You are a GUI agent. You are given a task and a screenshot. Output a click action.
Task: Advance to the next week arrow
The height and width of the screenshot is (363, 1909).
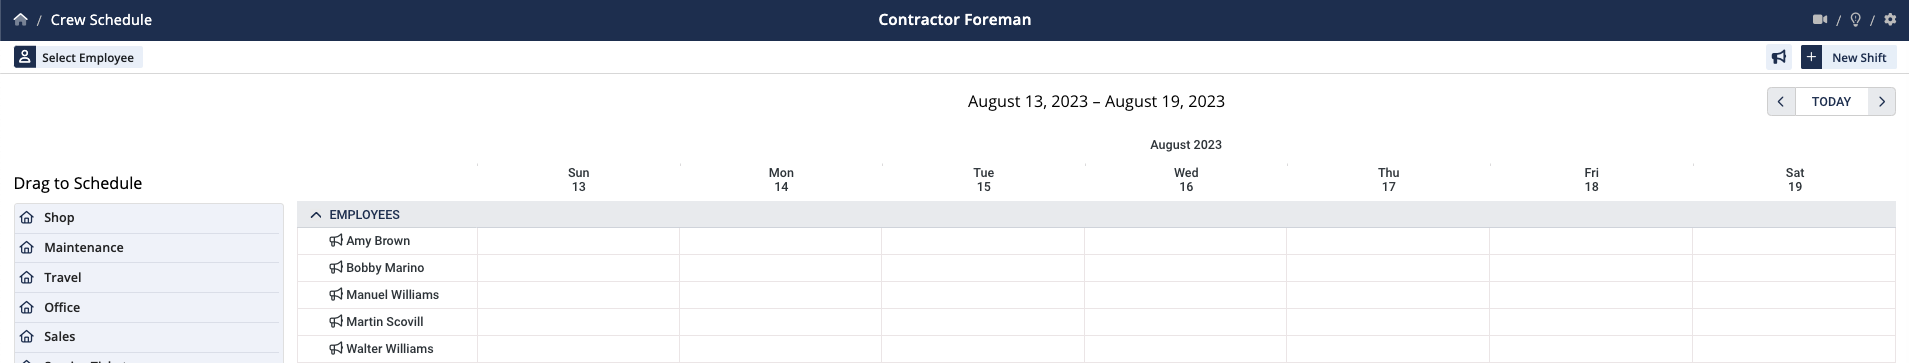[1882, 102]
